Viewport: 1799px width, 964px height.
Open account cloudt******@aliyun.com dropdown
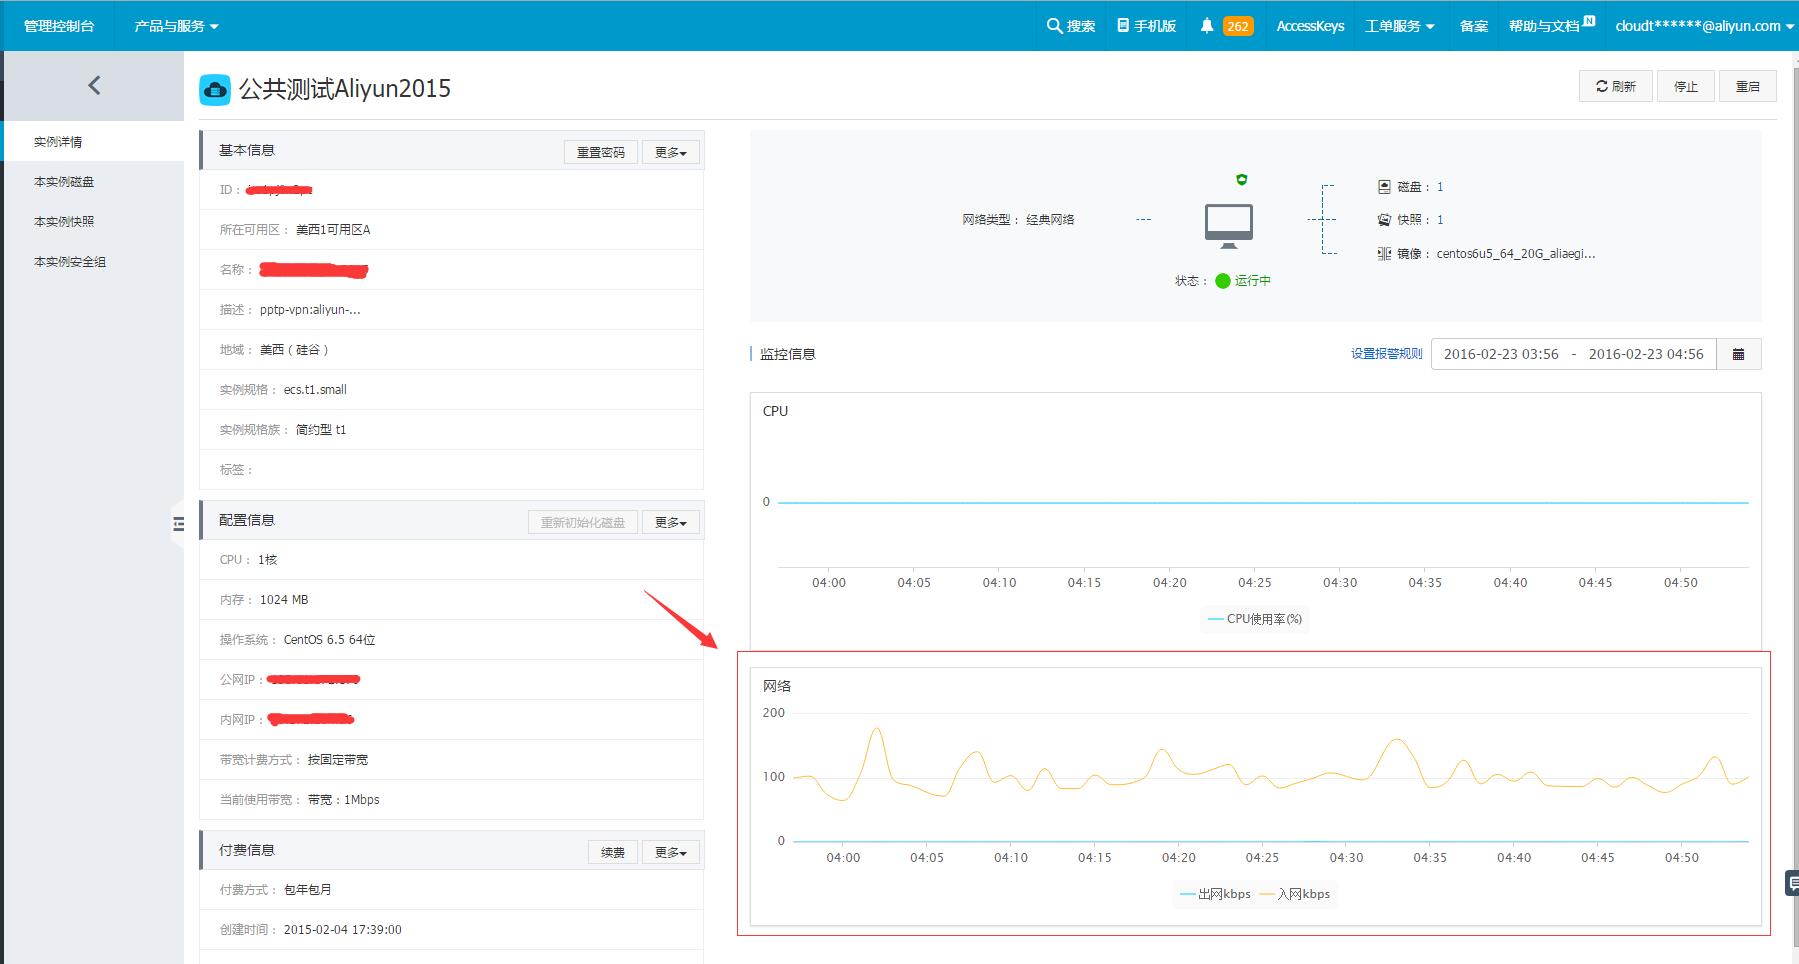pyautogui.click(x=1704, y=26)
